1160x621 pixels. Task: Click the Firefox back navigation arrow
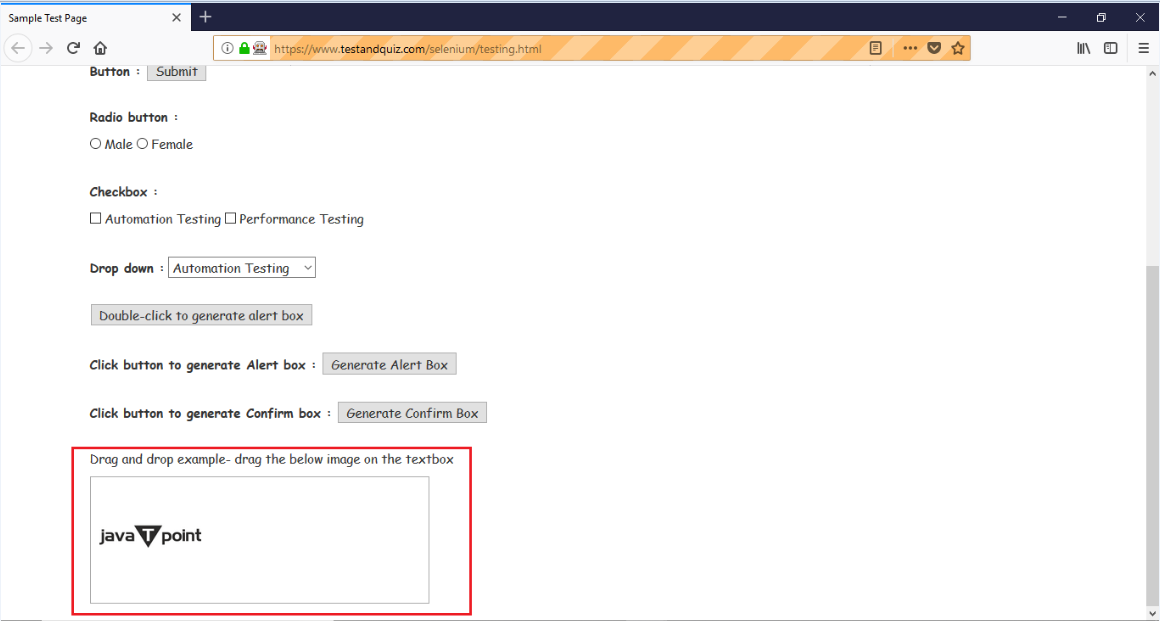click(x=17, y=47)
